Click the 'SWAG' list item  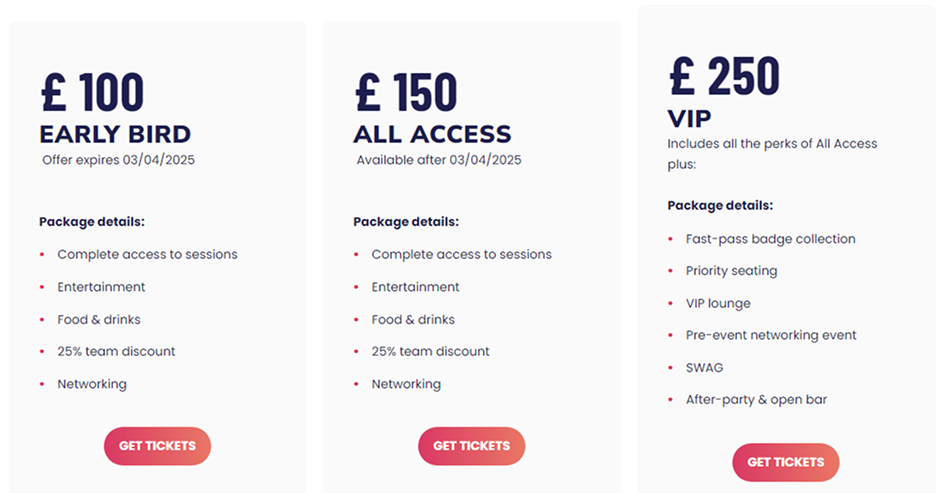click(705, 367)
